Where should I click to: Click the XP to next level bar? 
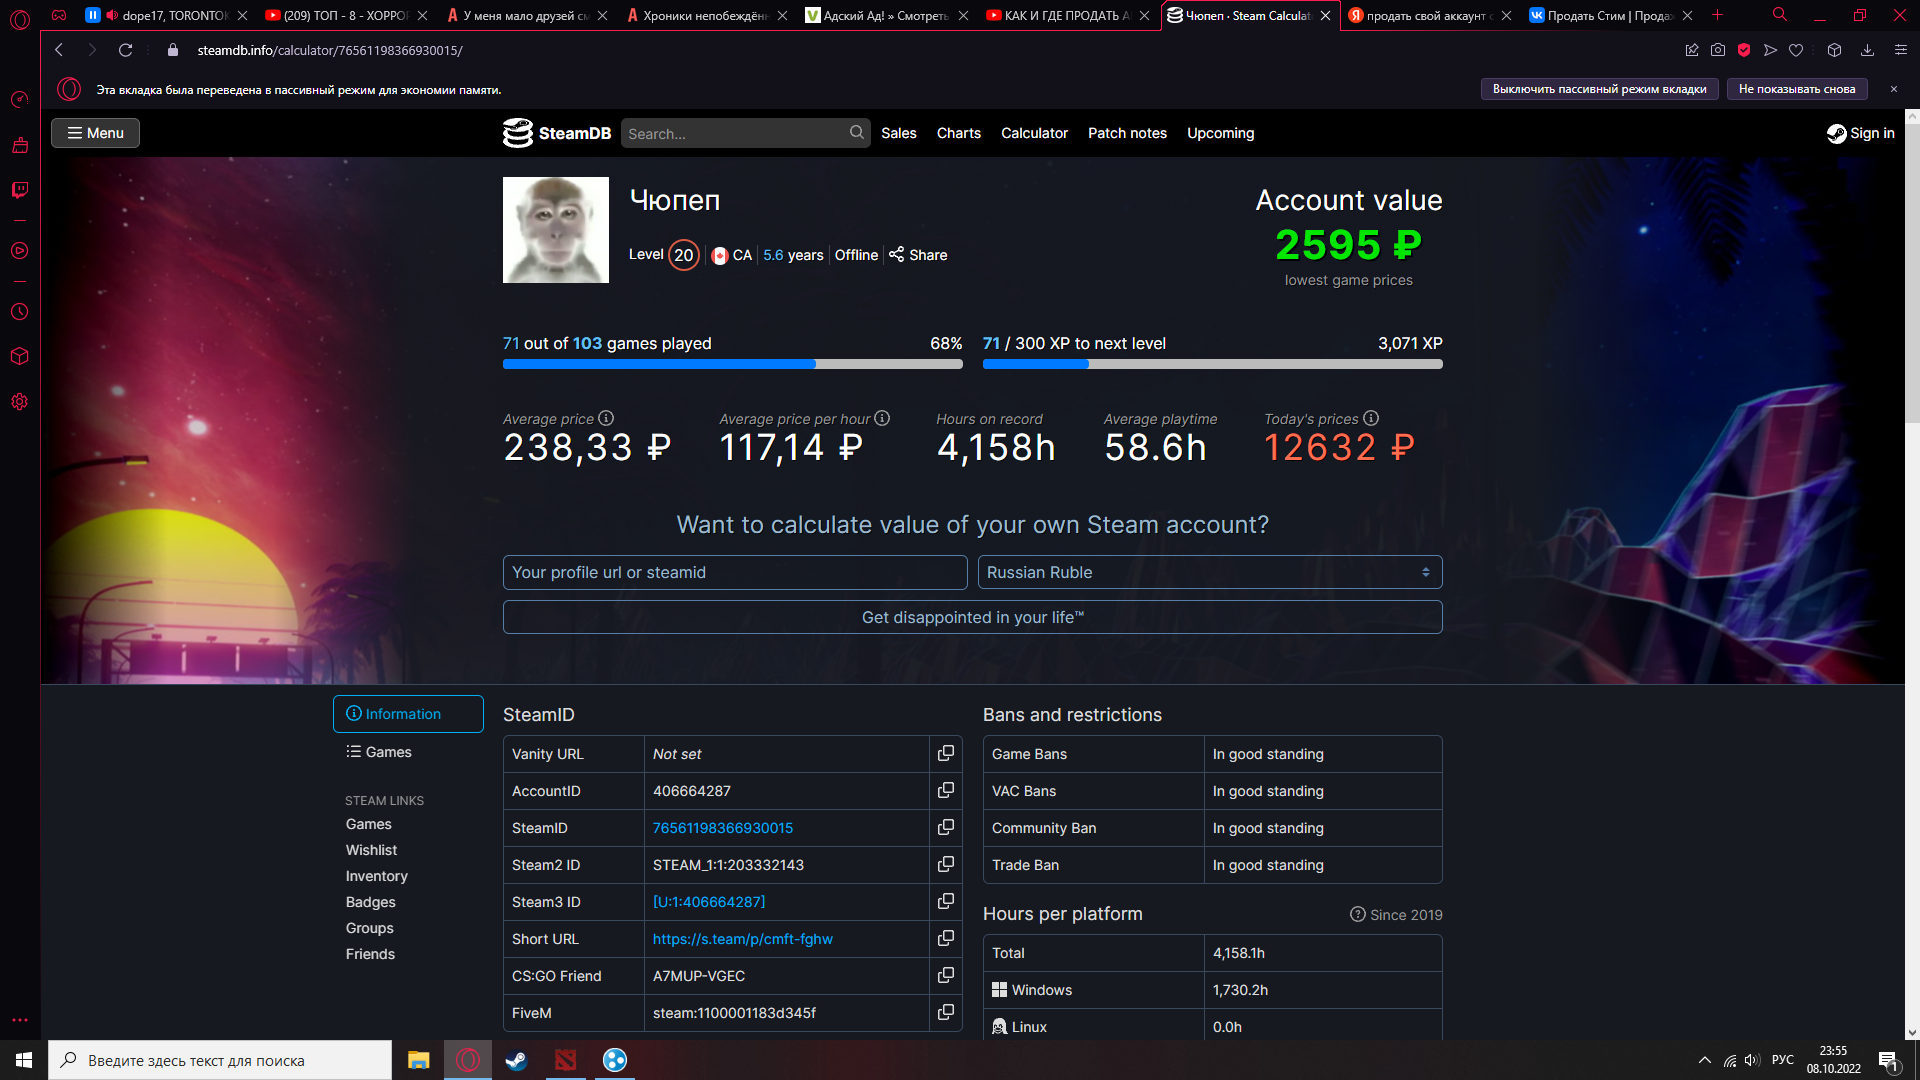pyautogui.click(x=1213, y=365)
